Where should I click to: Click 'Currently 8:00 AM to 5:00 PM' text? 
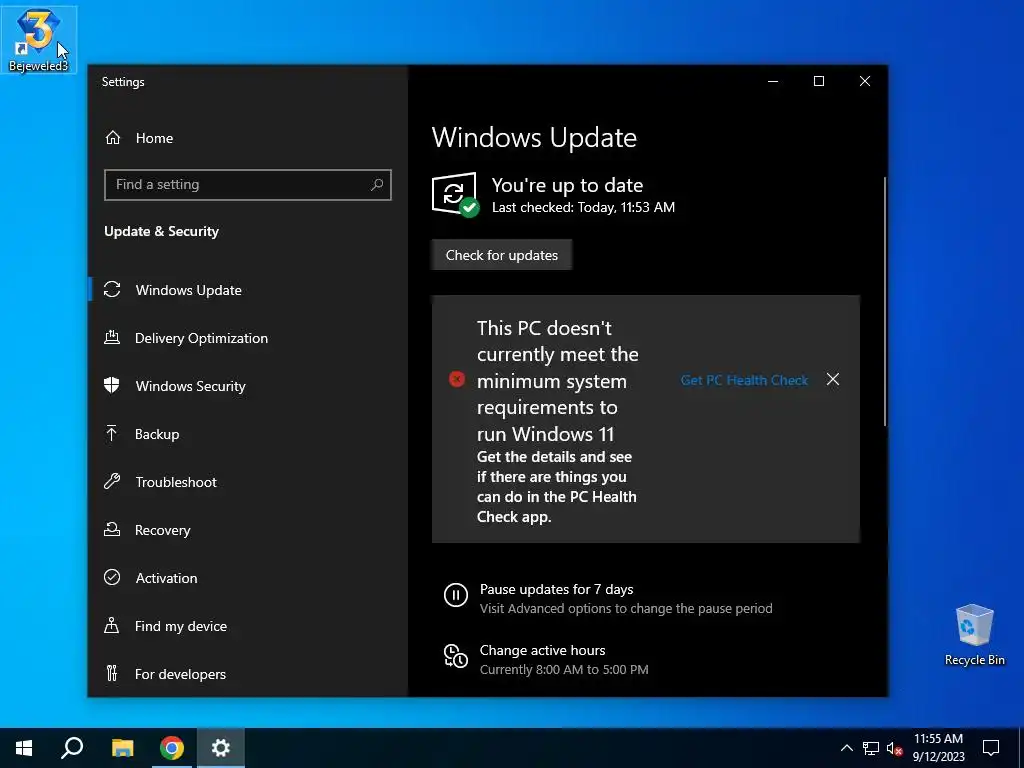coord(564,669)
